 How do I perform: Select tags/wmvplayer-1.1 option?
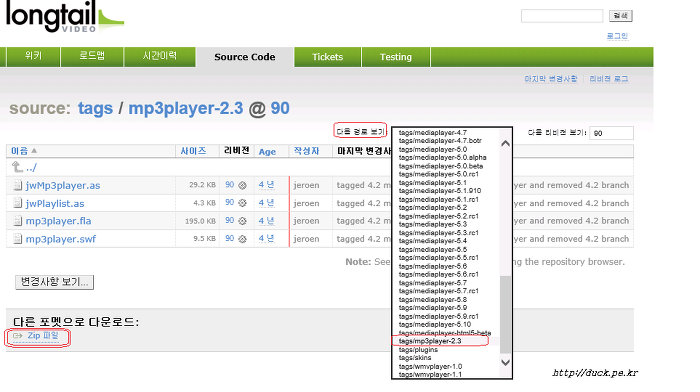pyautogui.click(x=430, y=375)
